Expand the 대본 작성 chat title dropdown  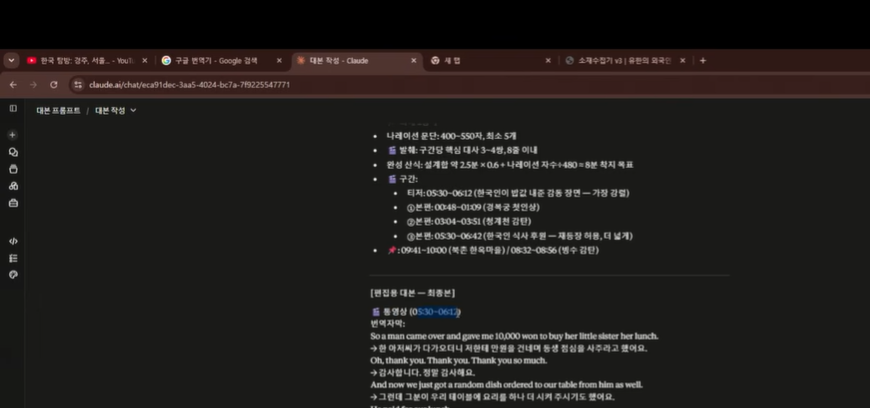pyautogui.click(x=133, y=110)
